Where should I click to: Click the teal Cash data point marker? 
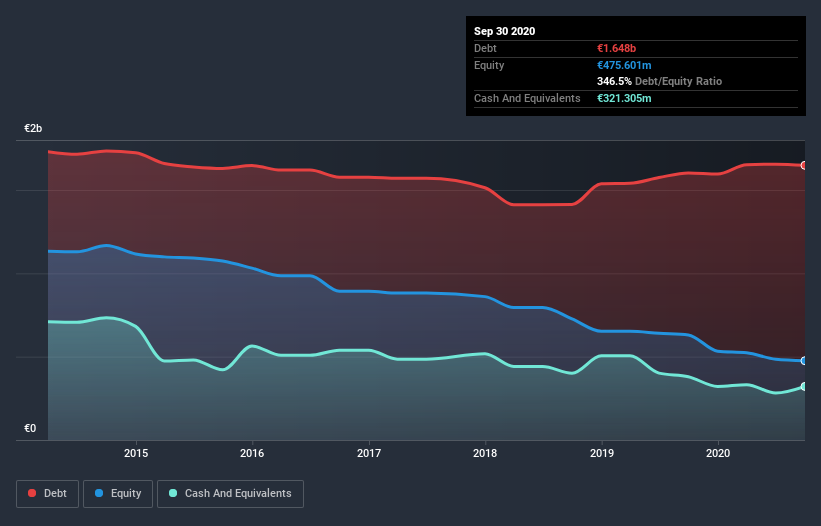pyautogui.click(x=804, y=386)
